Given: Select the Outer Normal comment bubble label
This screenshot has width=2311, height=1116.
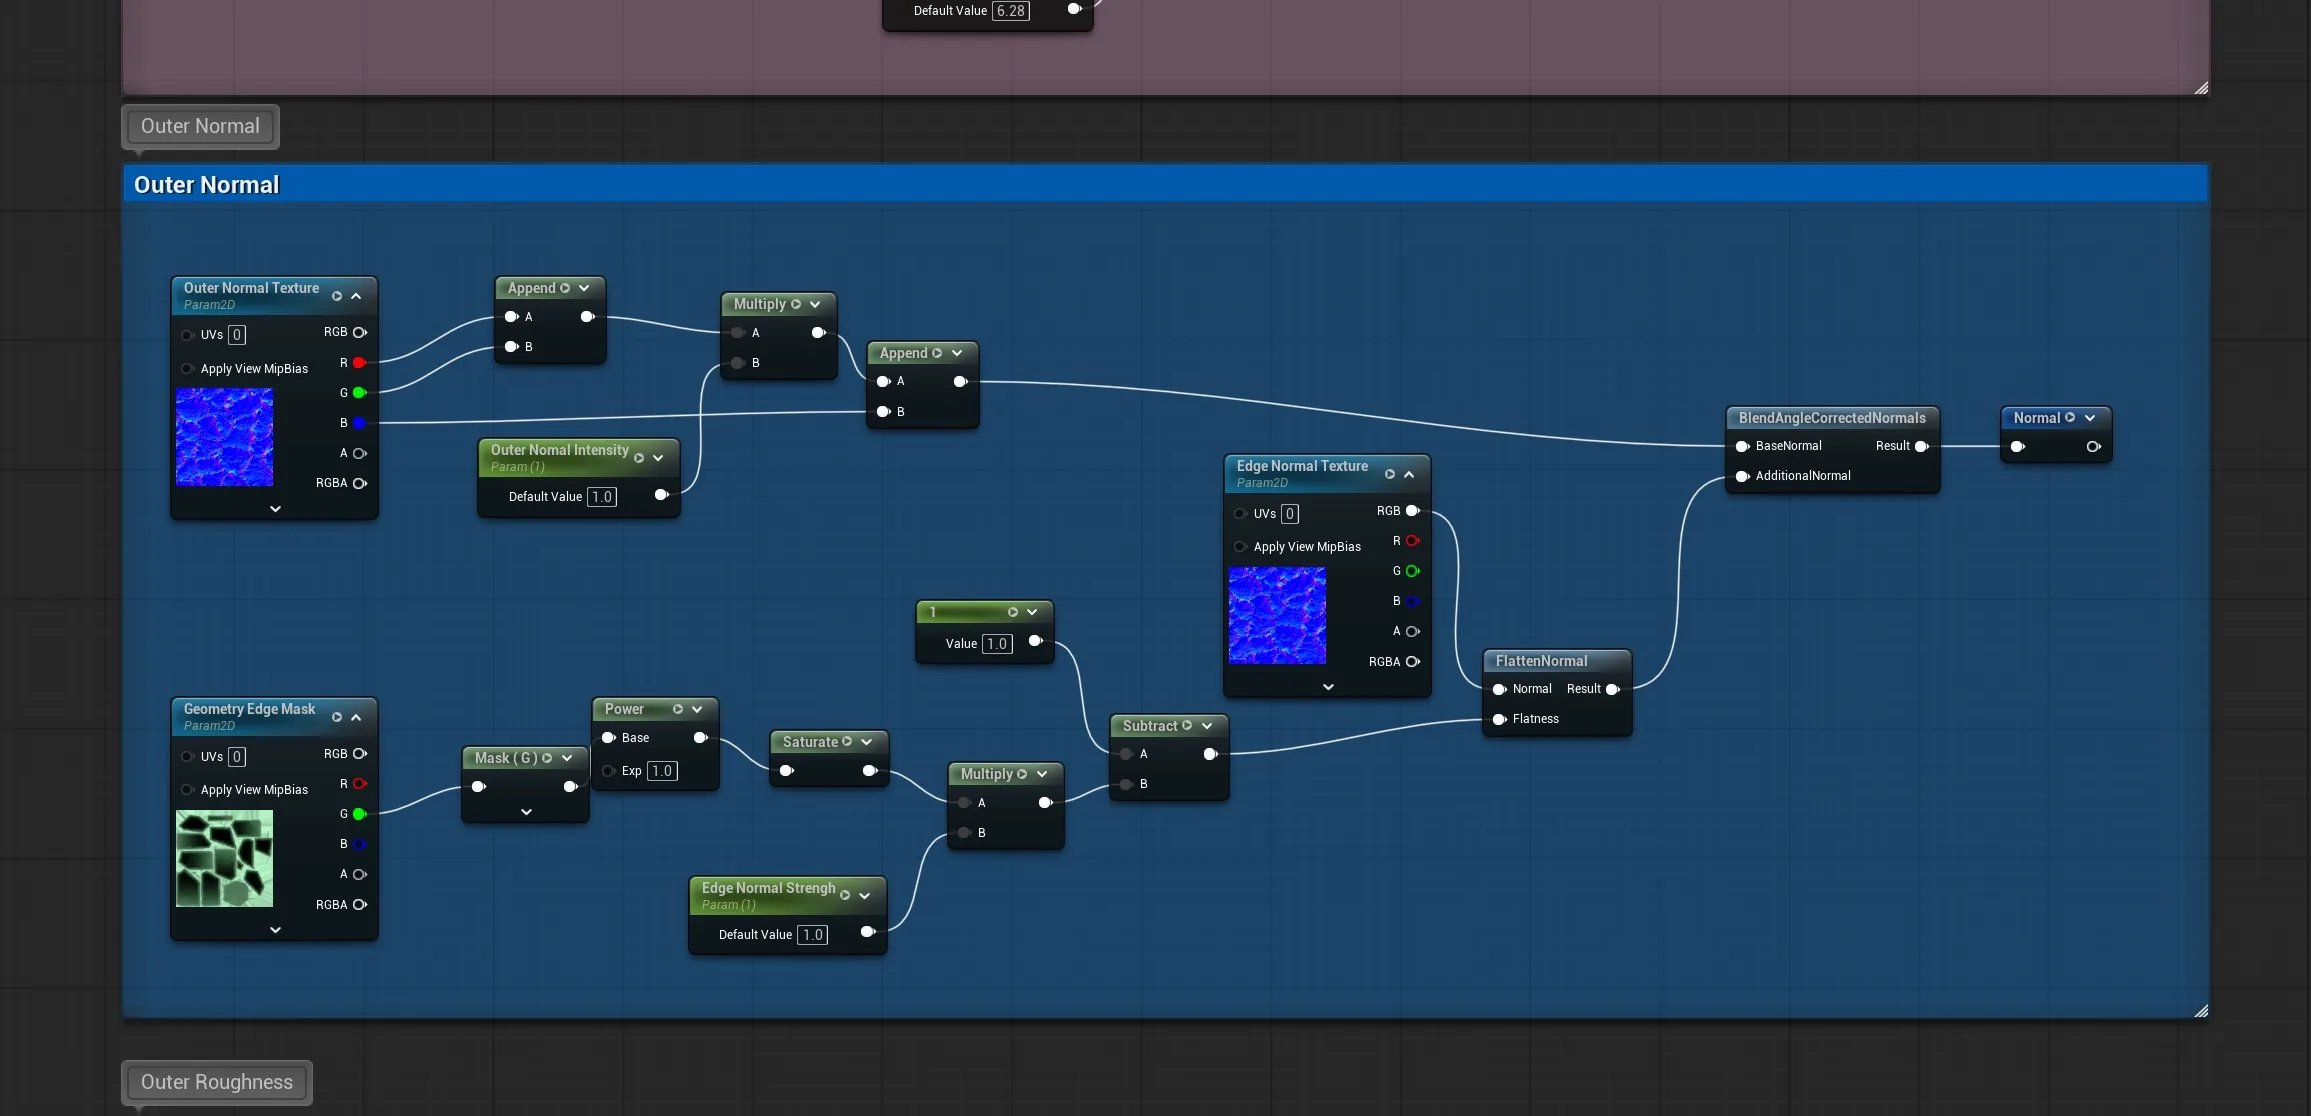Looking at the screenshot, I should pyautogui.click(x=200, y=126).
